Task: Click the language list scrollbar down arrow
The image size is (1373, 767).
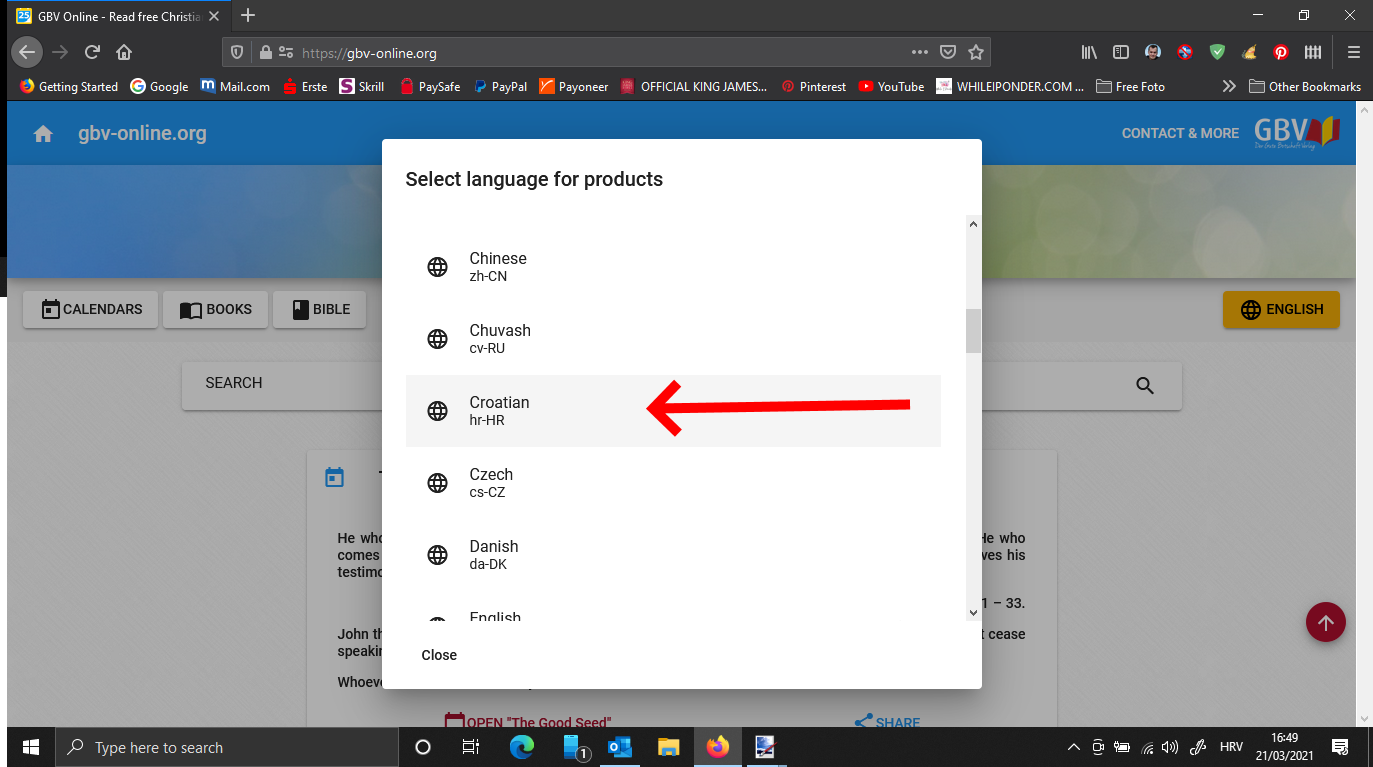Action: pos(973,612)
